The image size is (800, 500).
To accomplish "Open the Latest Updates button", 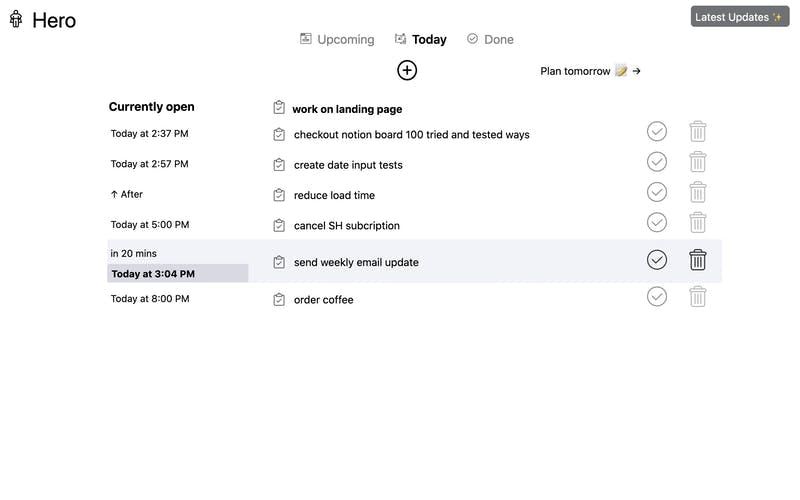I will point(740,17).
